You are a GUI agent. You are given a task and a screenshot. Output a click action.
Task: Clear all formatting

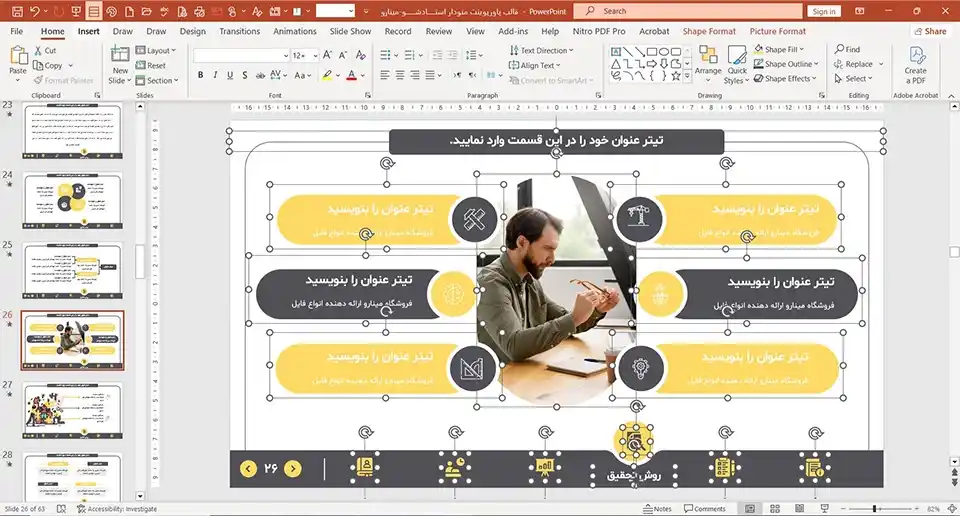(361, 55)
